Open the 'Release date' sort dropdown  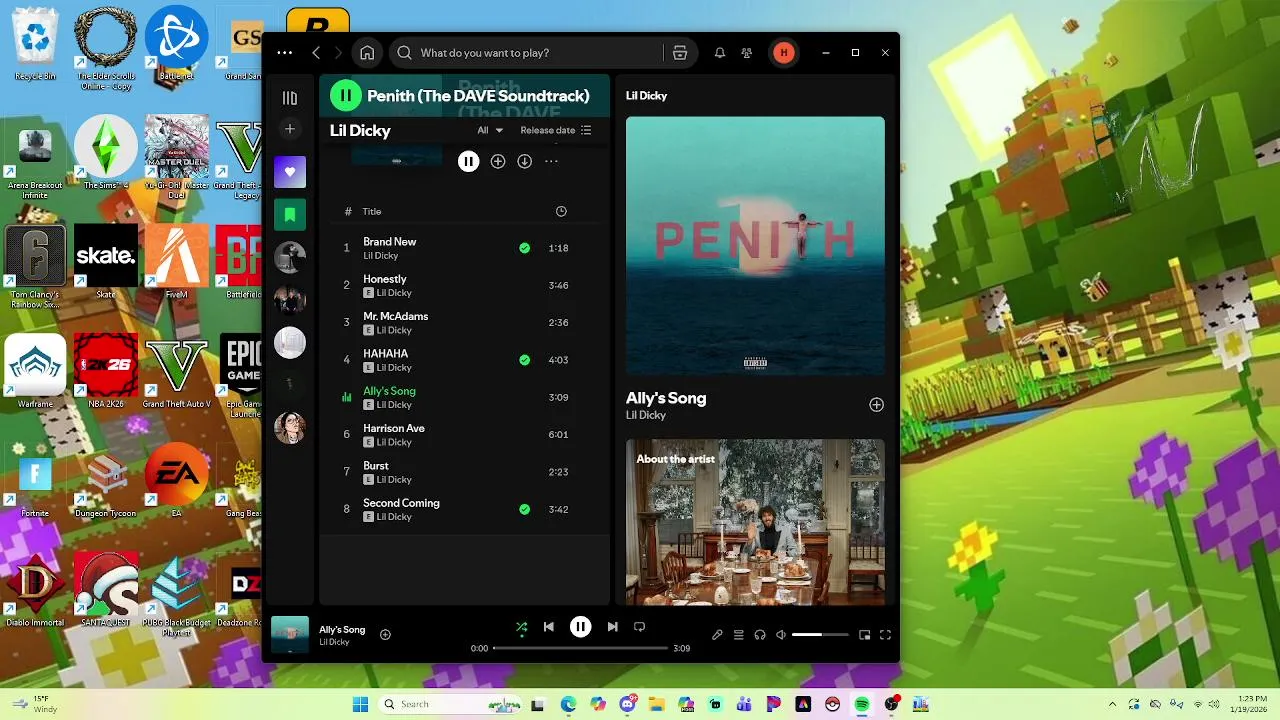tap(556, 130)
